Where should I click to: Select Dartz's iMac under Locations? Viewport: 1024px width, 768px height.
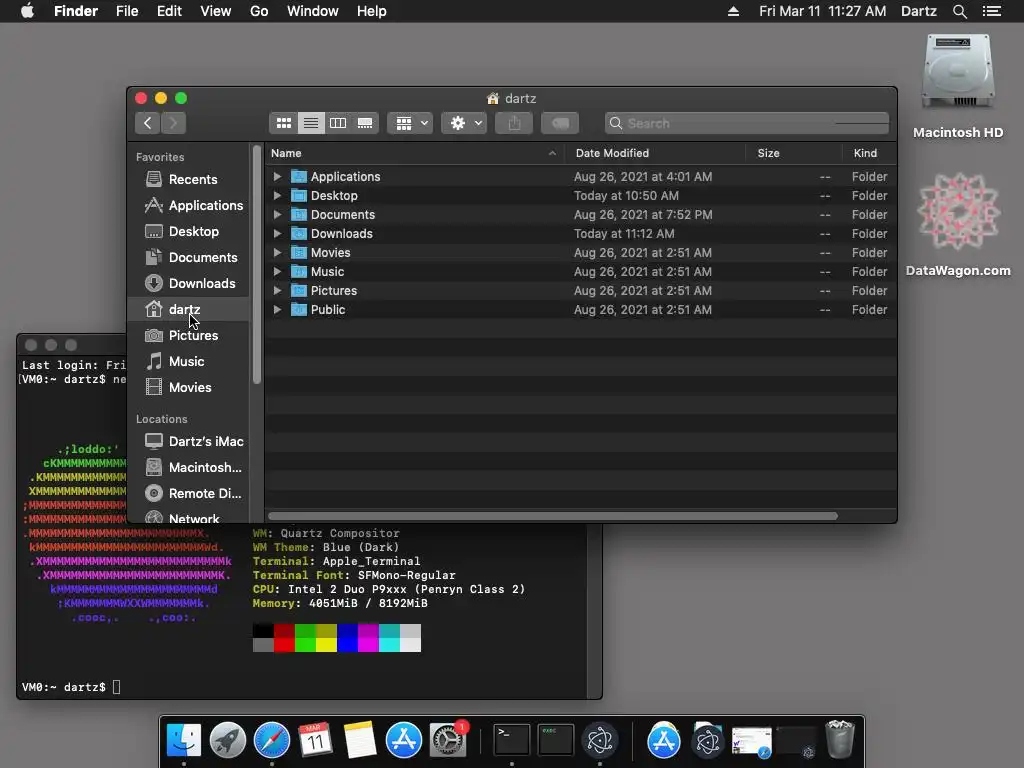pos(189,441)
